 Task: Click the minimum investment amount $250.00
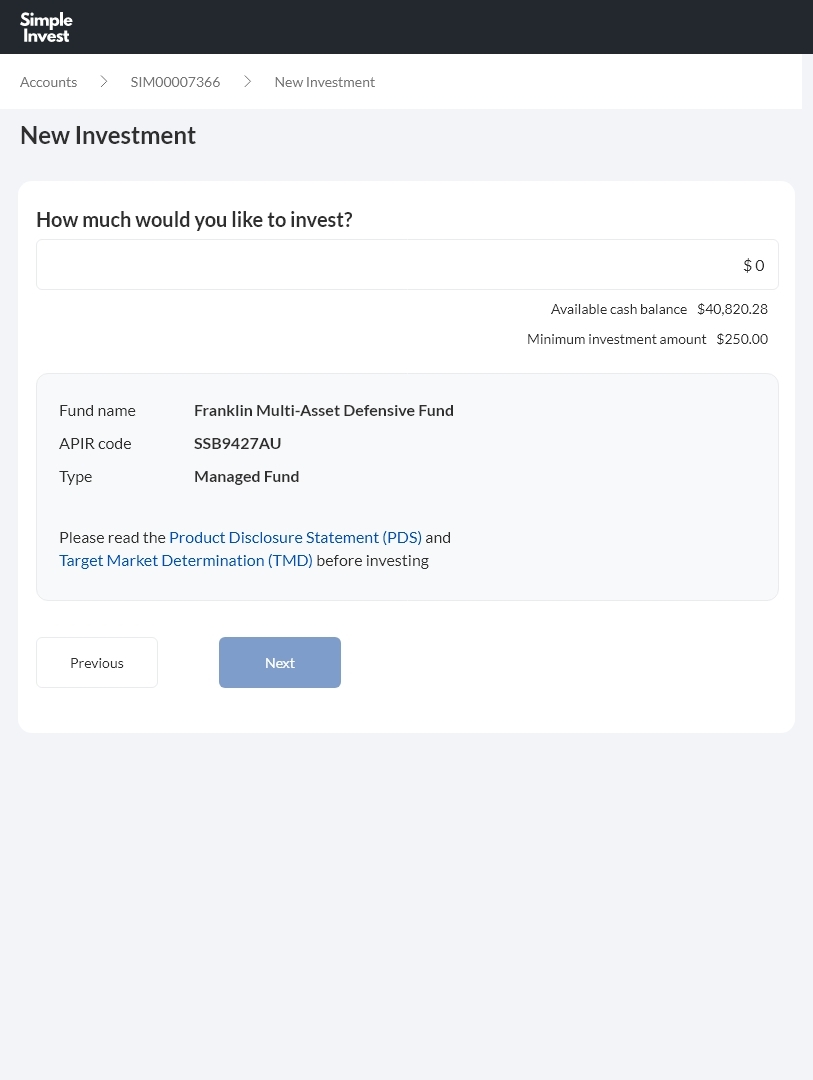tap(742, 339)
